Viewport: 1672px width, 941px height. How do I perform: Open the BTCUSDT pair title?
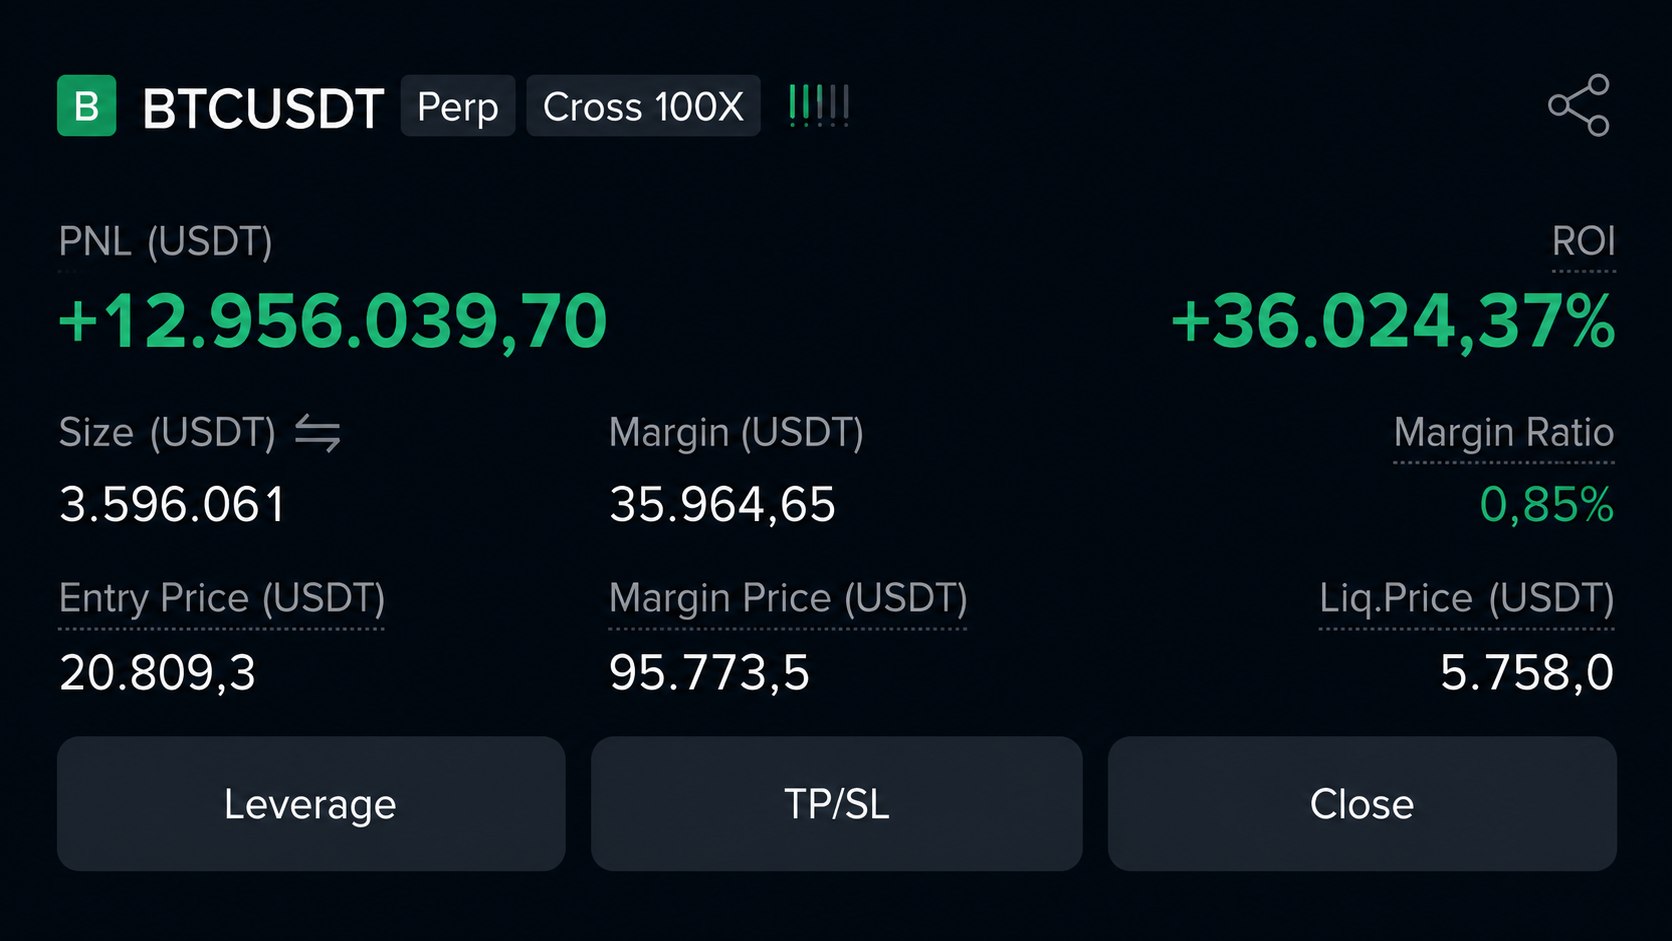click(x=263, y=108)
